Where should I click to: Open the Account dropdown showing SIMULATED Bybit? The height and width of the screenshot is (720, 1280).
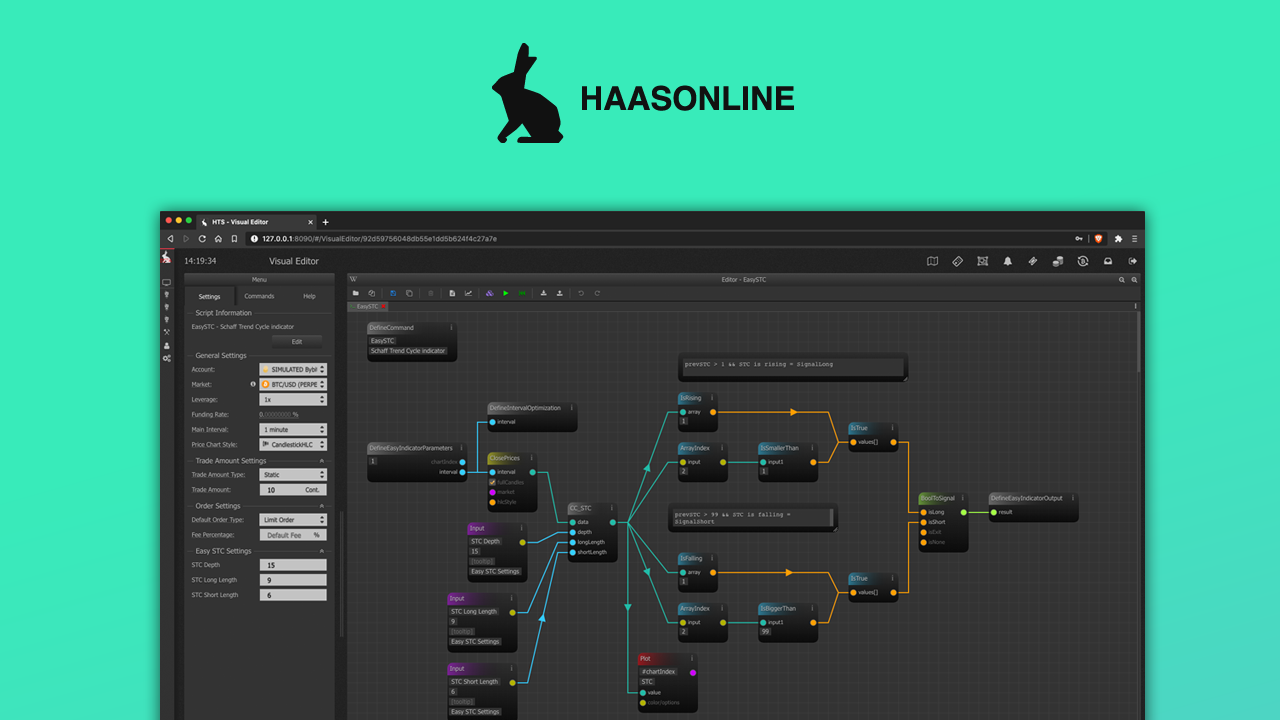294,369
